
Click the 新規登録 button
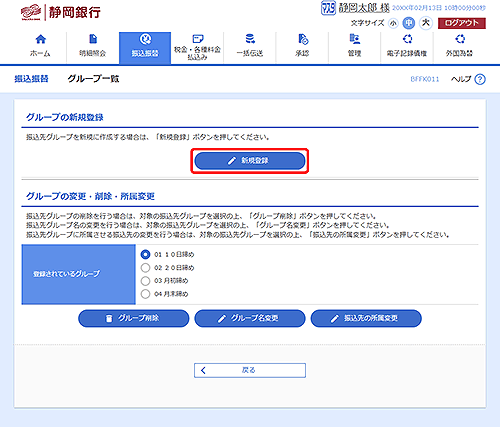pos(250,161)
